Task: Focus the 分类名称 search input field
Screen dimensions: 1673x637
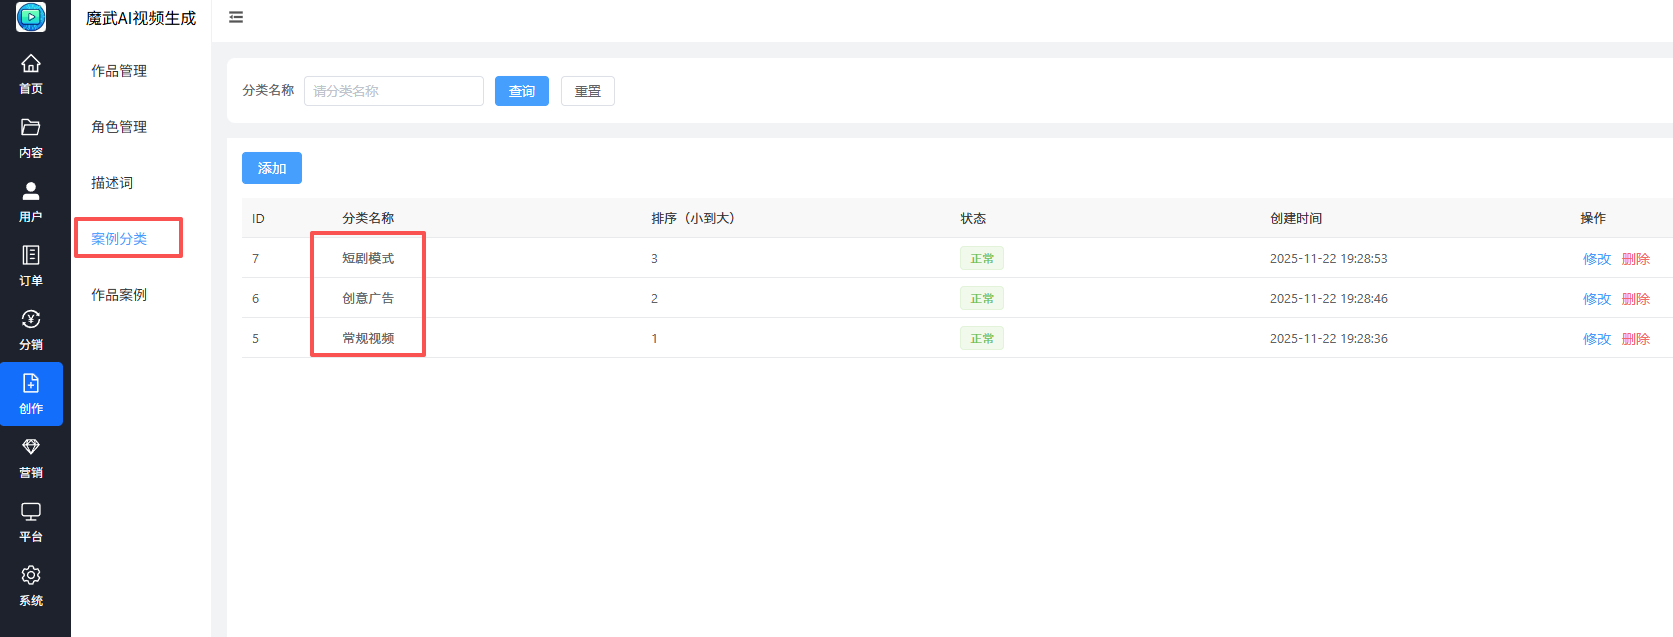Action: (394, 91)
